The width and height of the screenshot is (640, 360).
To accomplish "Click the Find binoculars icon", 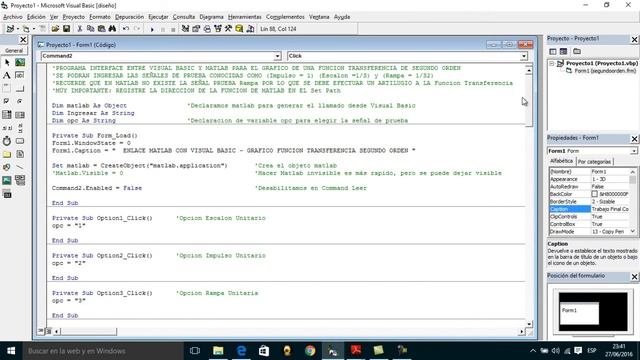I will (112, 29).
